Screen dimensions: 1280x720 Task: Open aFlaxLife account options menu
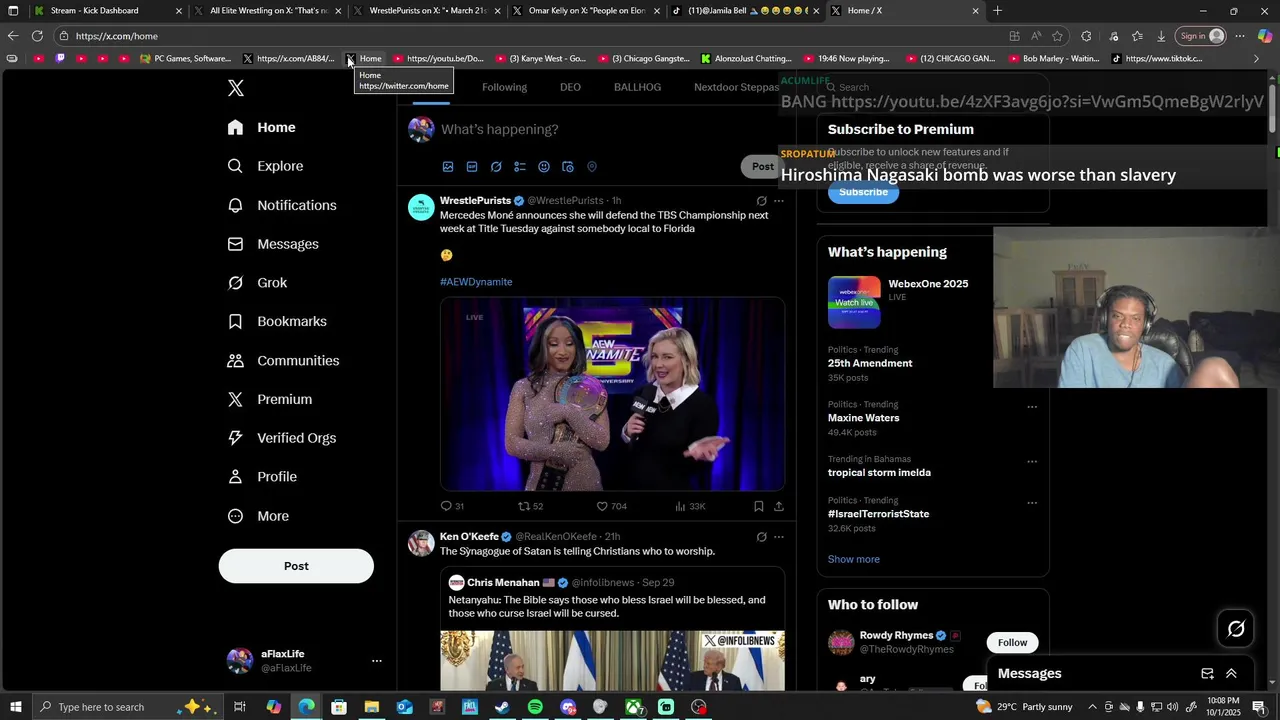click(x=377, y=661)
